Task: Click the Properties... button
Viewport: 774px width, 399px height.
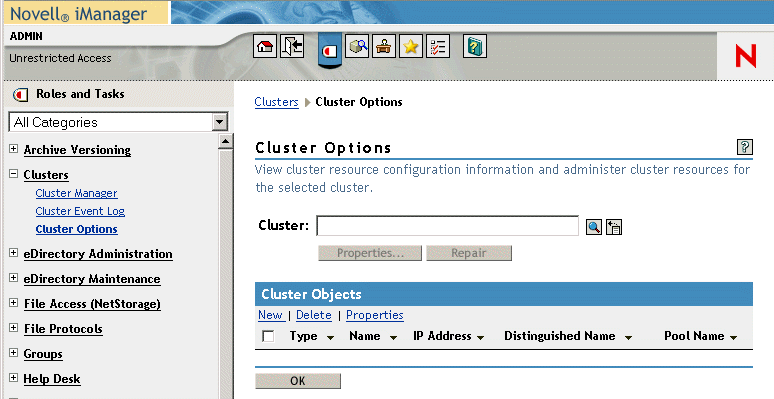Action: [370, 253]
